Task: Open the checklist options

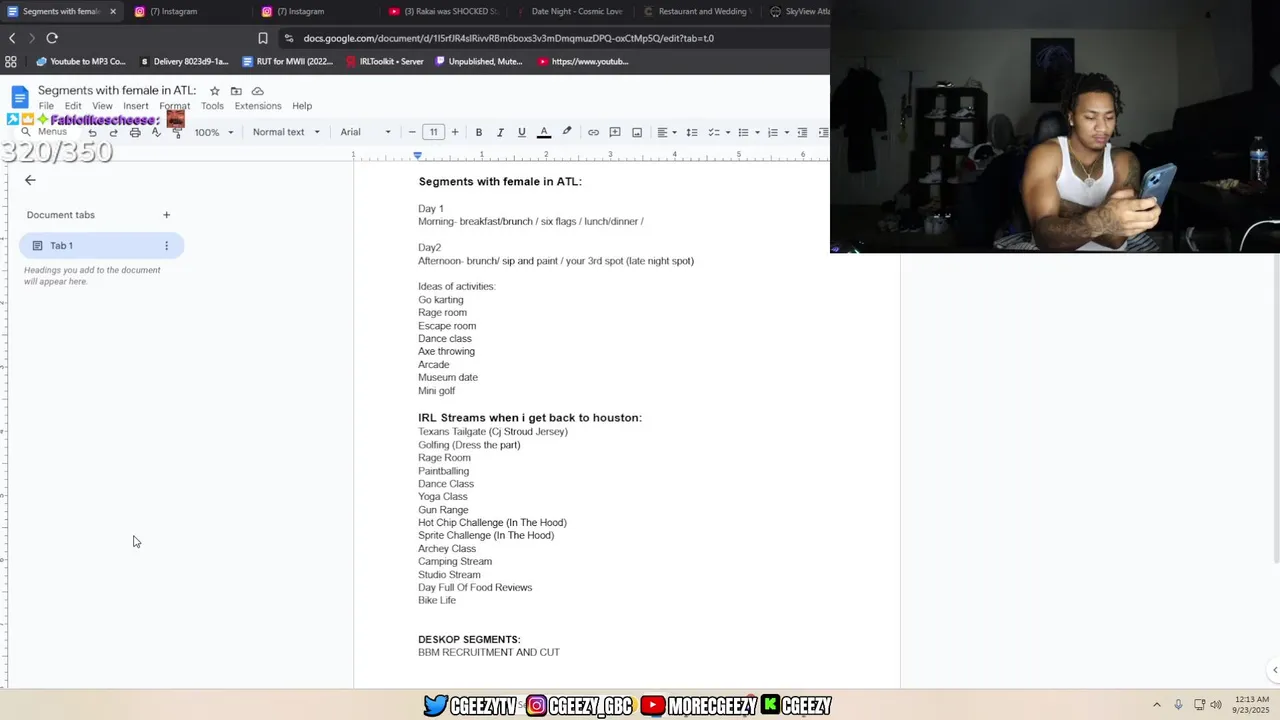Action: tap(719, 132)
